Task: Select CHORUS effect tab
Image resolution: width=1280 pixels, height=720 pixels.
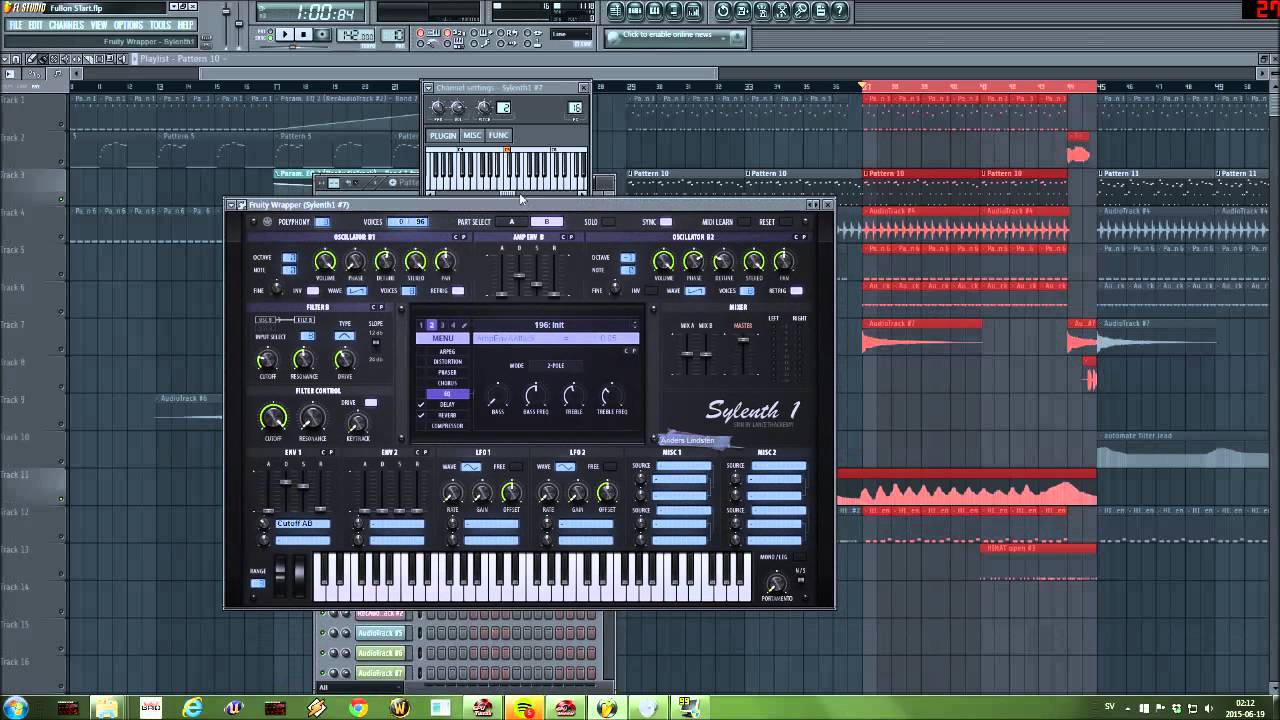Action: click(x=447, y=383)
